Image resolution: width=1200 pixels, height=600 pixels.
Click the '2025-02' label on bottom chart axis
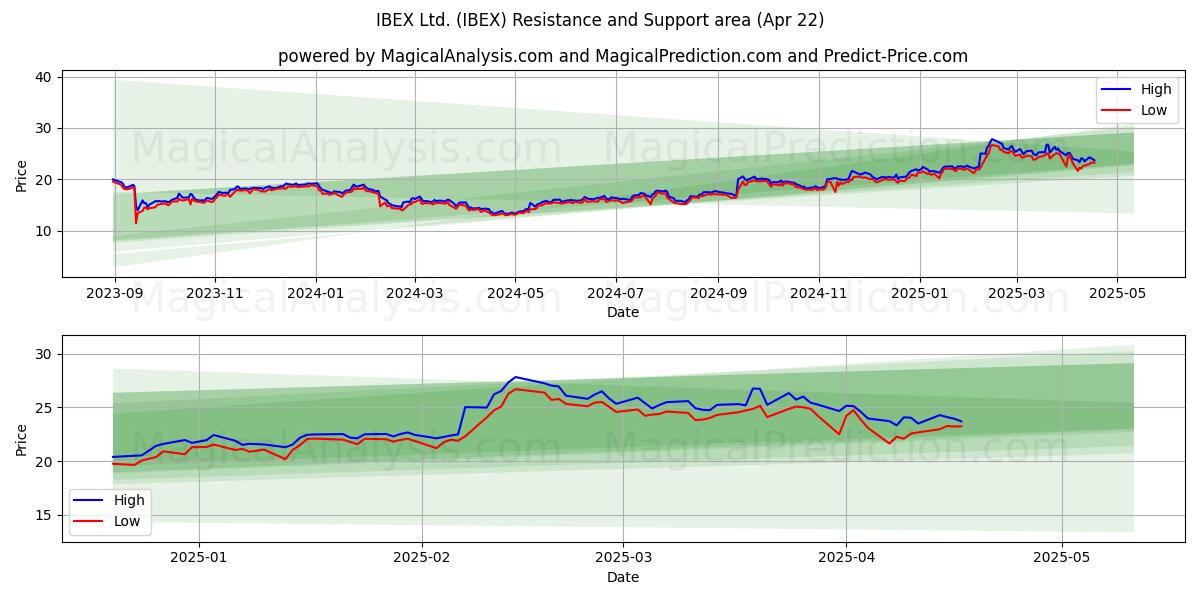click(422, 559)
